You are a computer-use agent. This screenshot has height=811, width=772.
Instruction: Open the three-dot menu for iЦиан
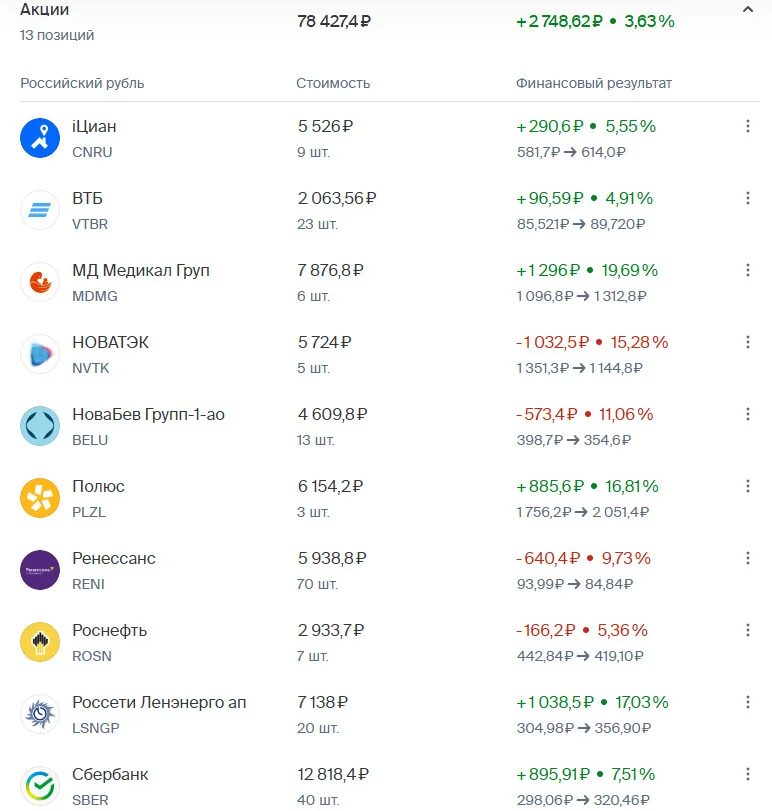click(x=748, y=126)
